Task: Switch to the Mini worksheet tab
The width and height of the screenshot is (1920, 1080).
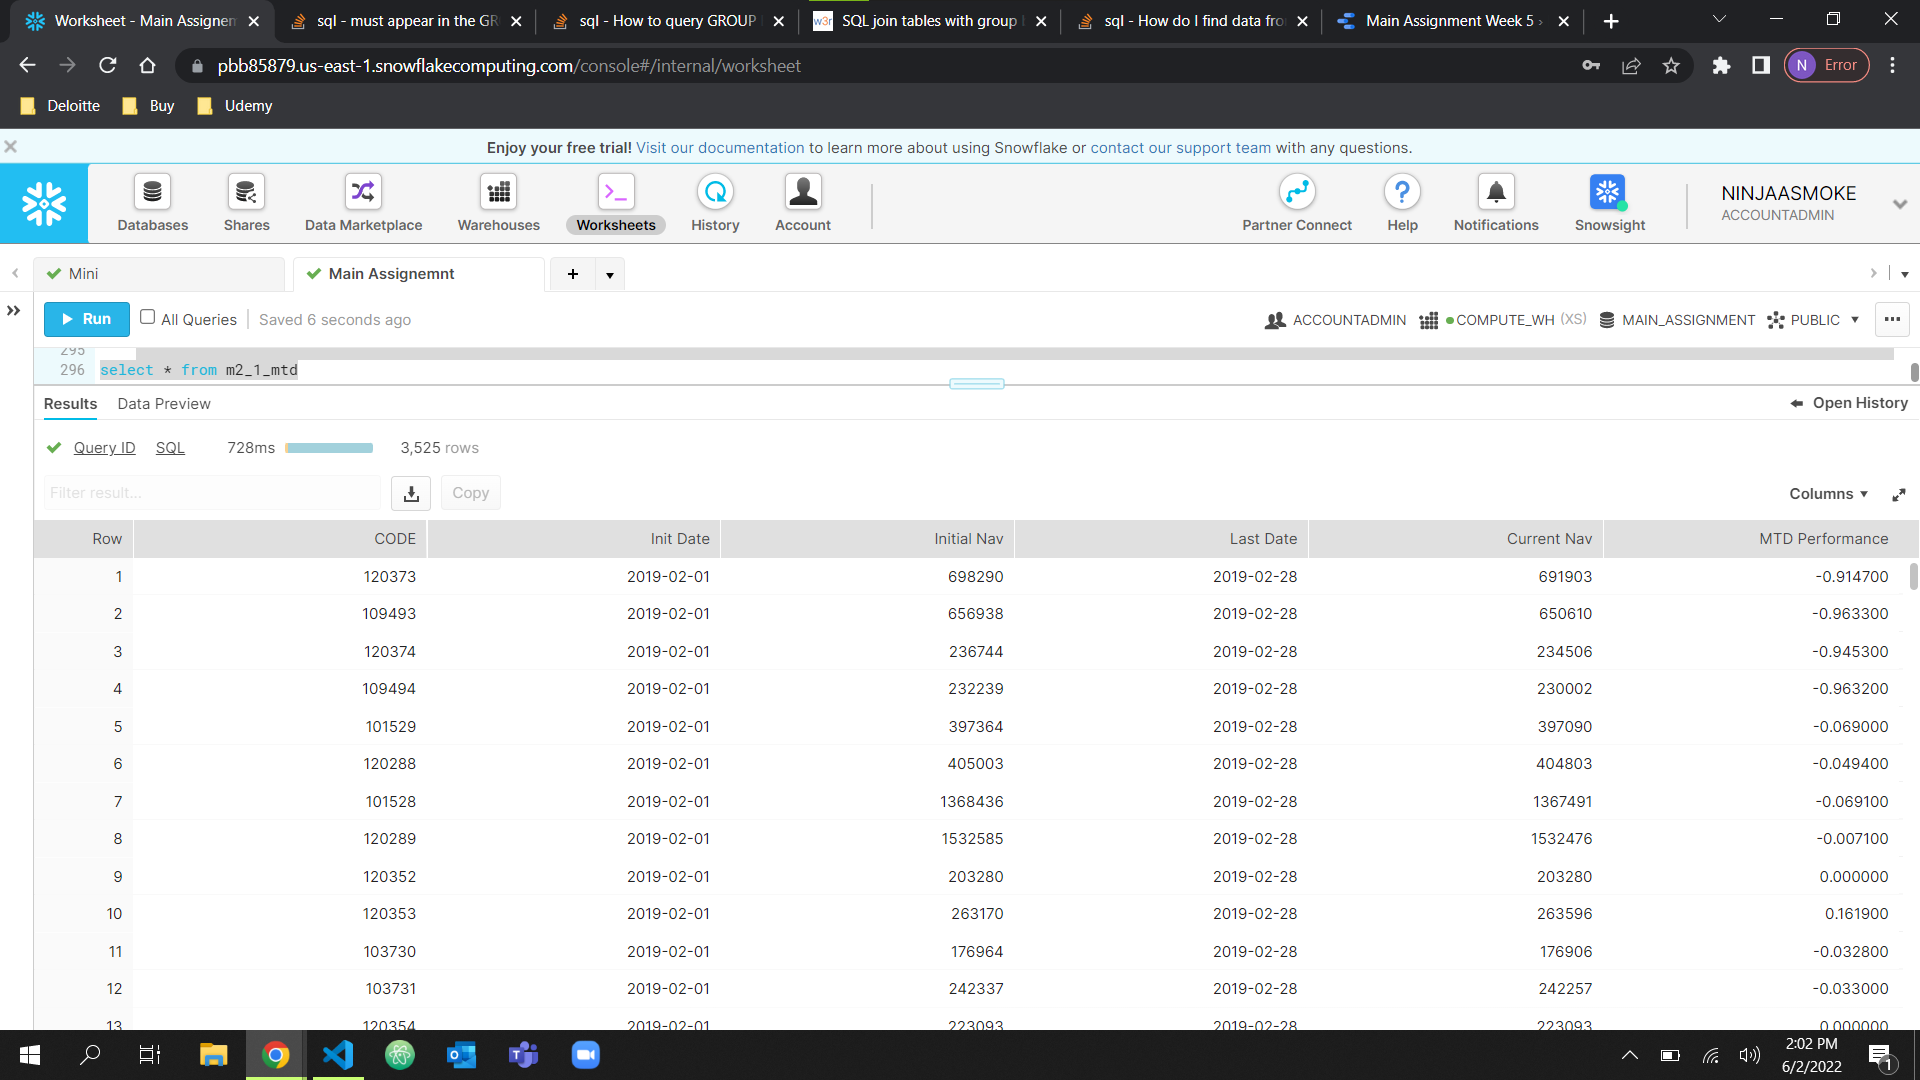Action: 82,273
